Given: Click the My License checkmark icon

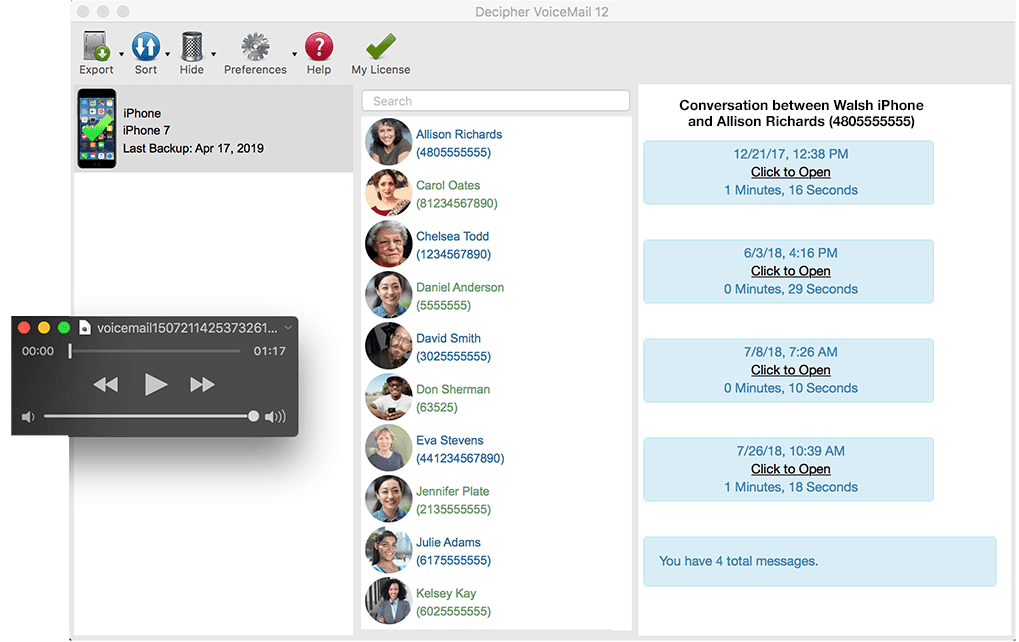Looking at the screenshot, I should pyautogui.click(x=380, y=45).
